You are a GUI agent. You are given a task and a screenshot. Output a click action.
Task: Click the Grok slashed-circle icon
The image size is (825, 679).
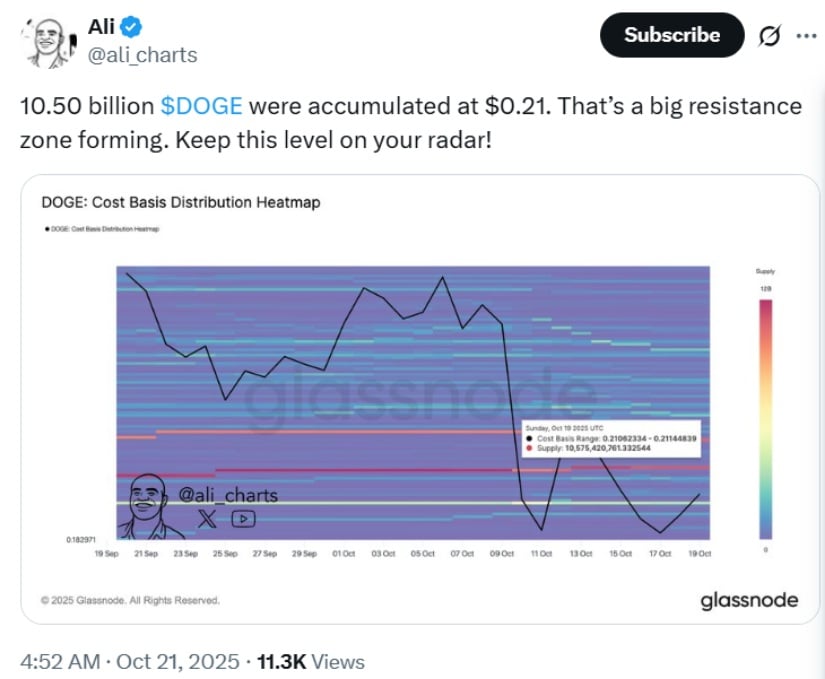point(769,35)
